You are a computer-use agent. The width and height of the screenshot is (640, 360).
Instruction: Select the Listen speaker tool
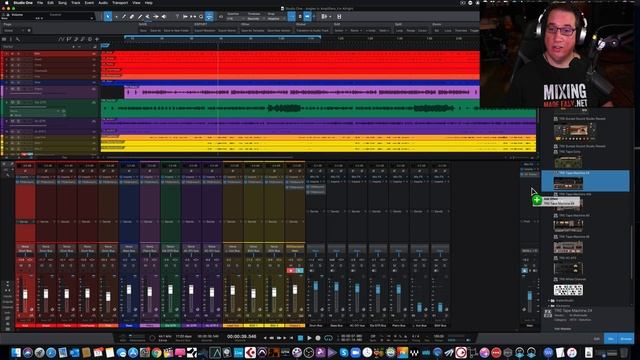164,17
